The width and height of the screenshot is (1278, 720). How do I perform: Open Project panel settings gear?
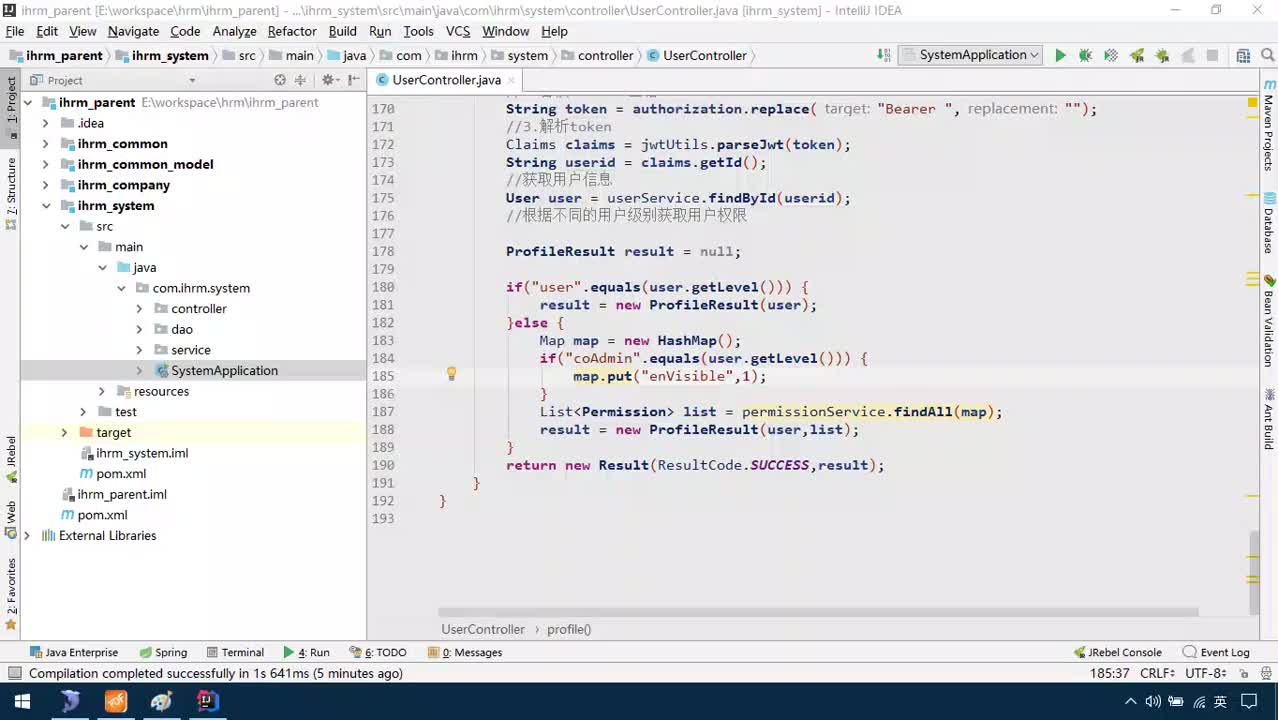tap(327, 80)
